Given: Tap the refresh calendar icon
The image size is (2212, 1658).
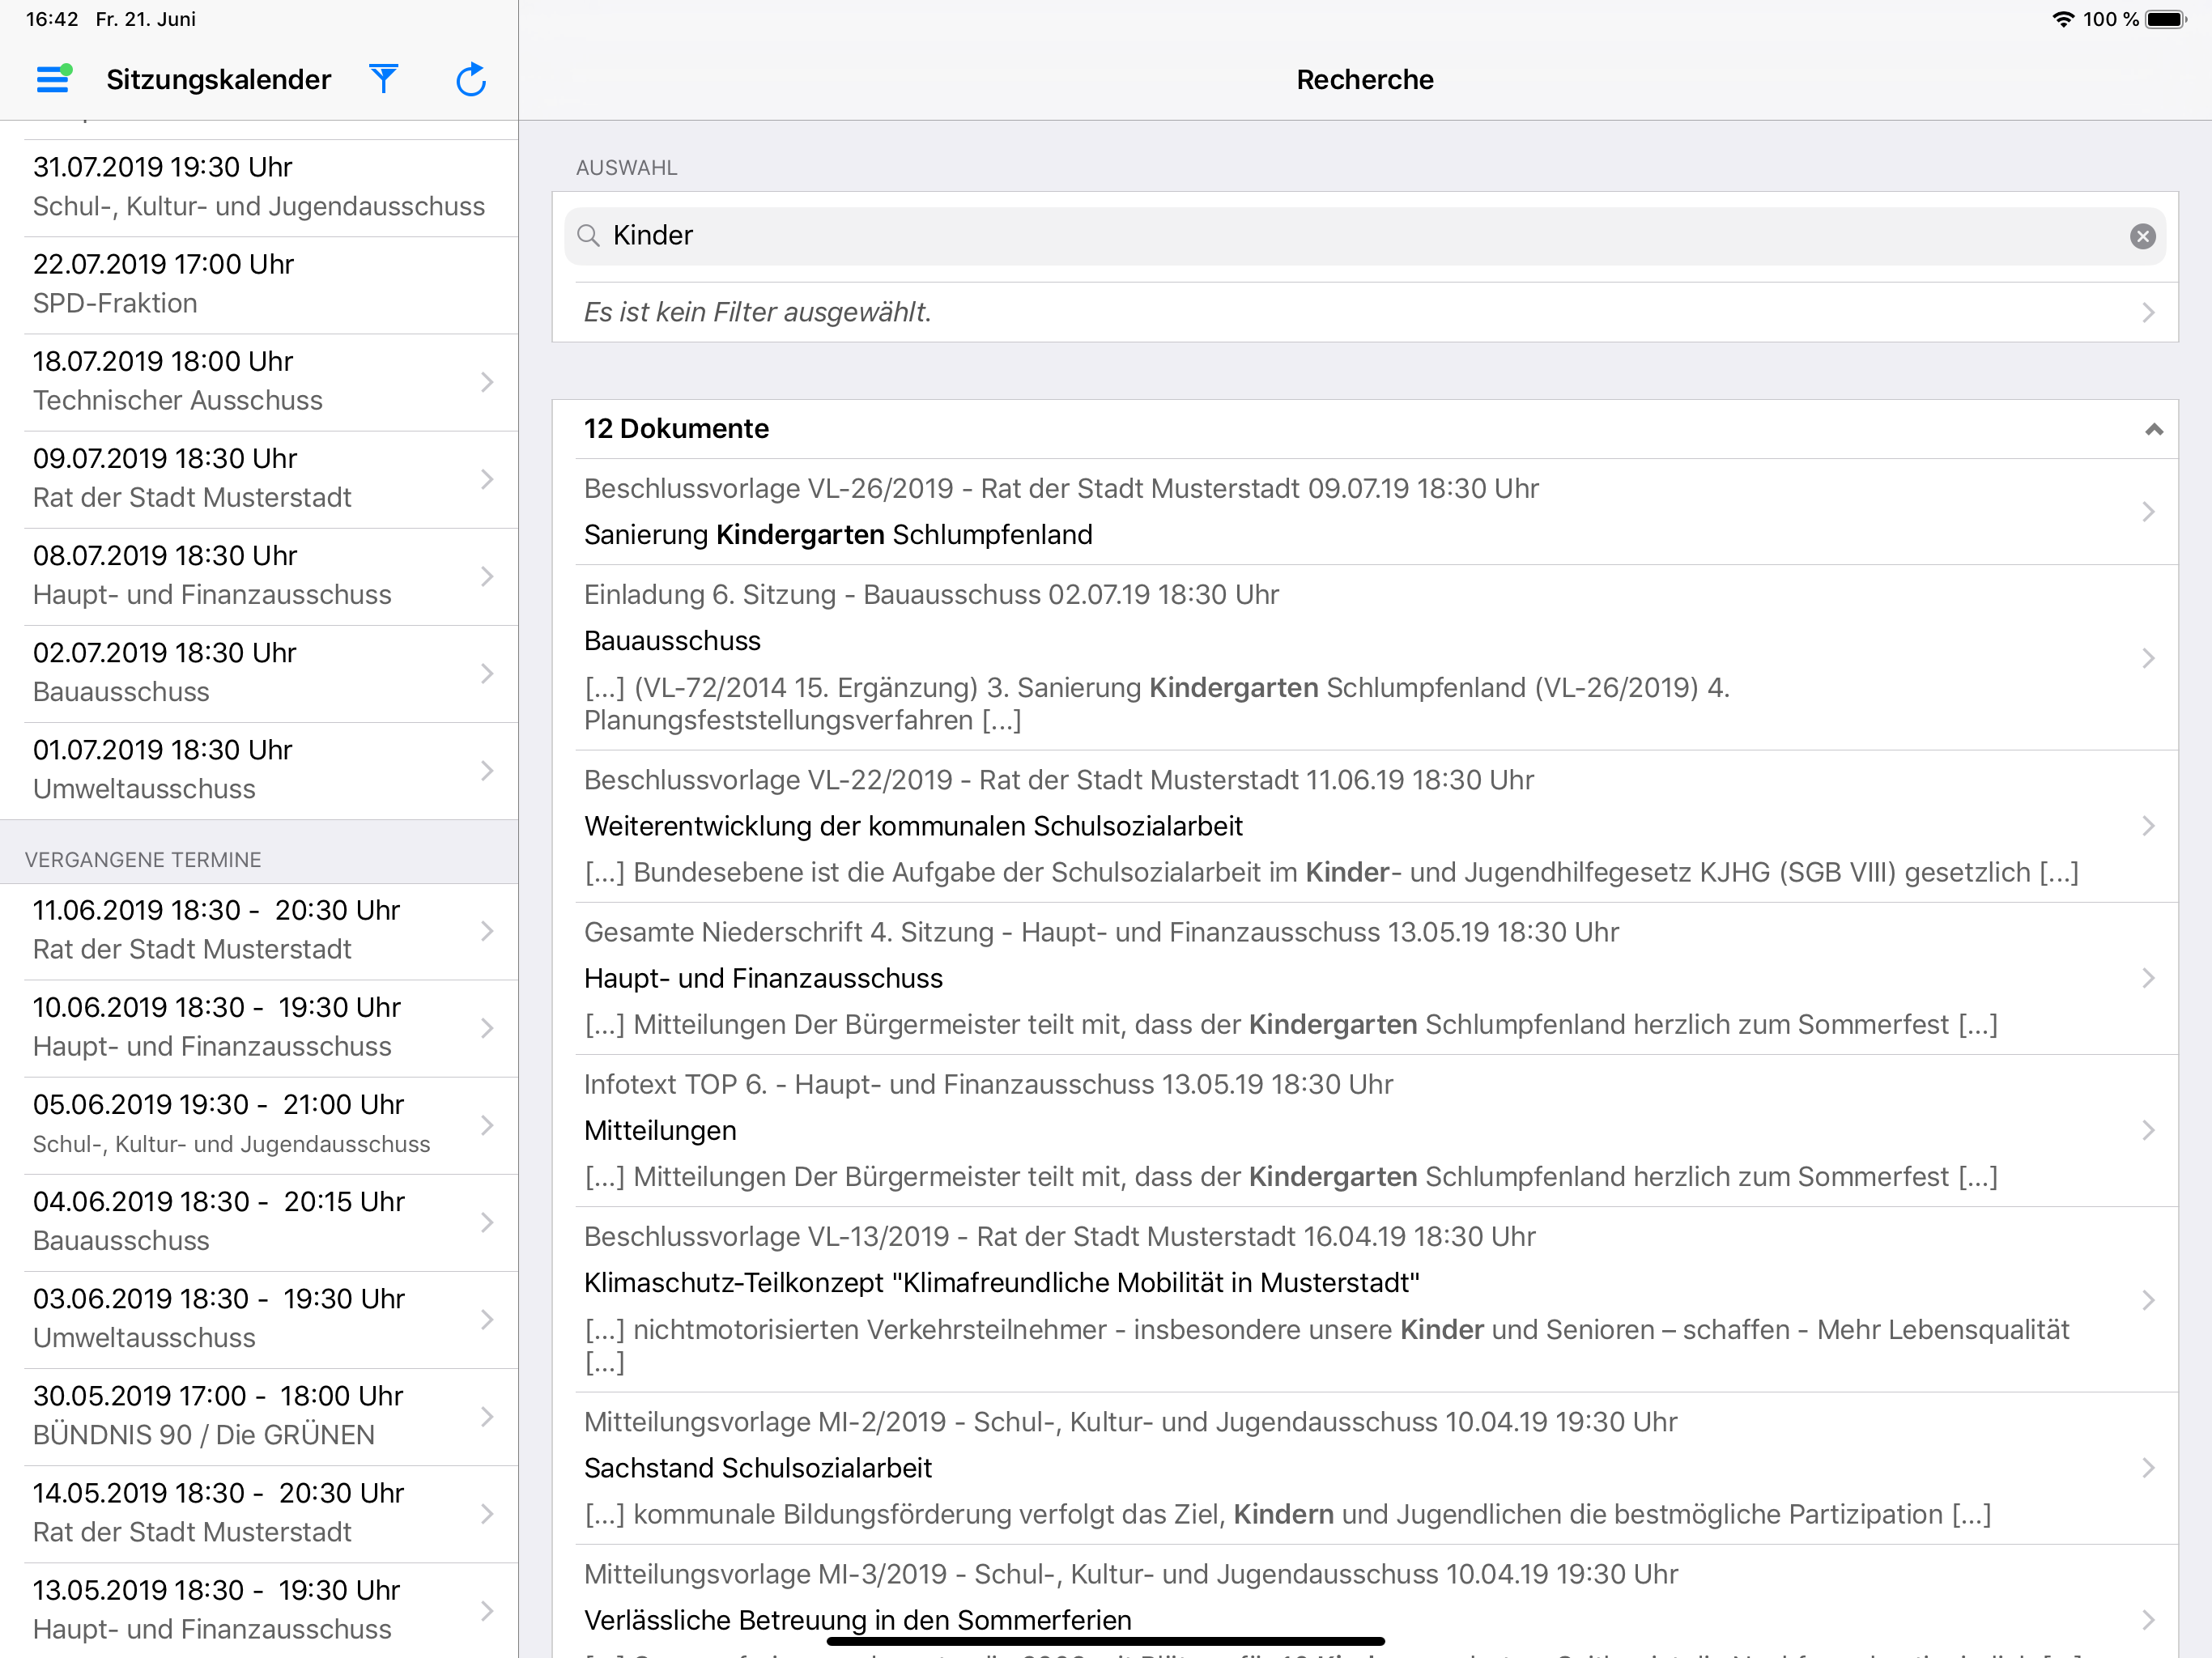Looking at the screenshot, I should pos(471,79).
